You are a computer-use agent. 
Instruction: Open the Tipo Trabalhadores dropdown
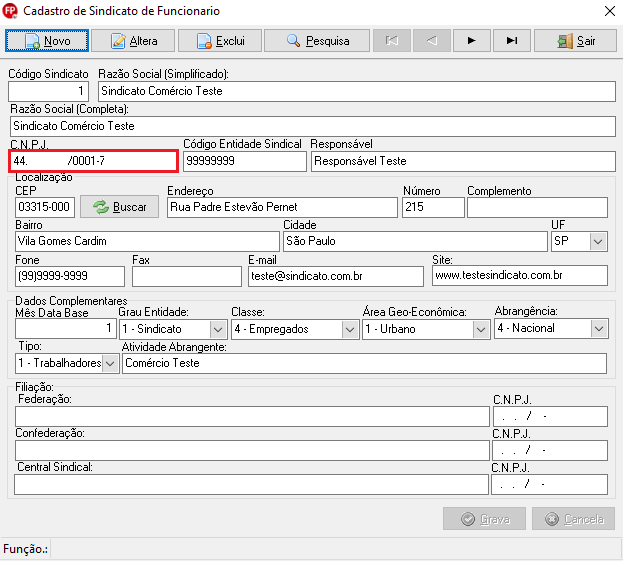[x=110, y=364]
